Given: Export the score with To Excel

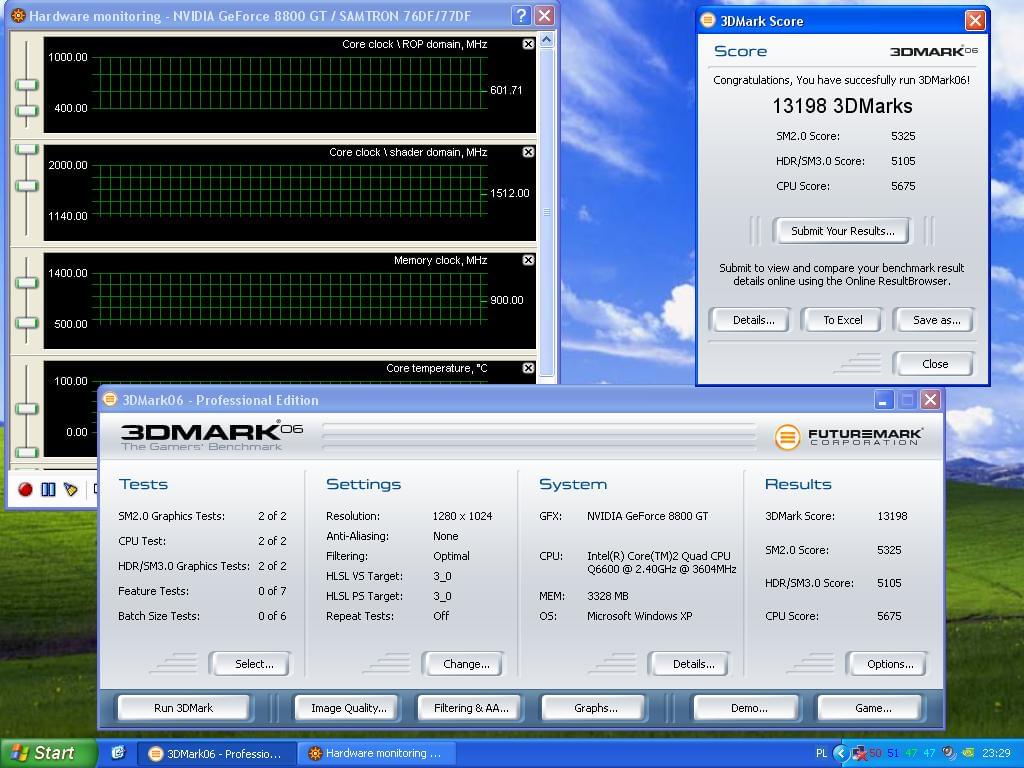Looking at the screenshot, I should [x=842, y=320].
